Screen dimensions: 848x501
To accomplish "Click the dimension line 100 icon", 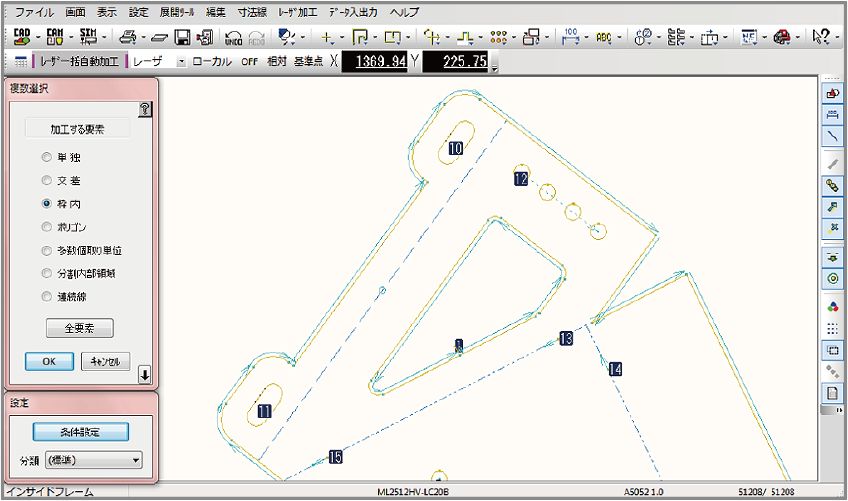I will (x=571, y=37).
